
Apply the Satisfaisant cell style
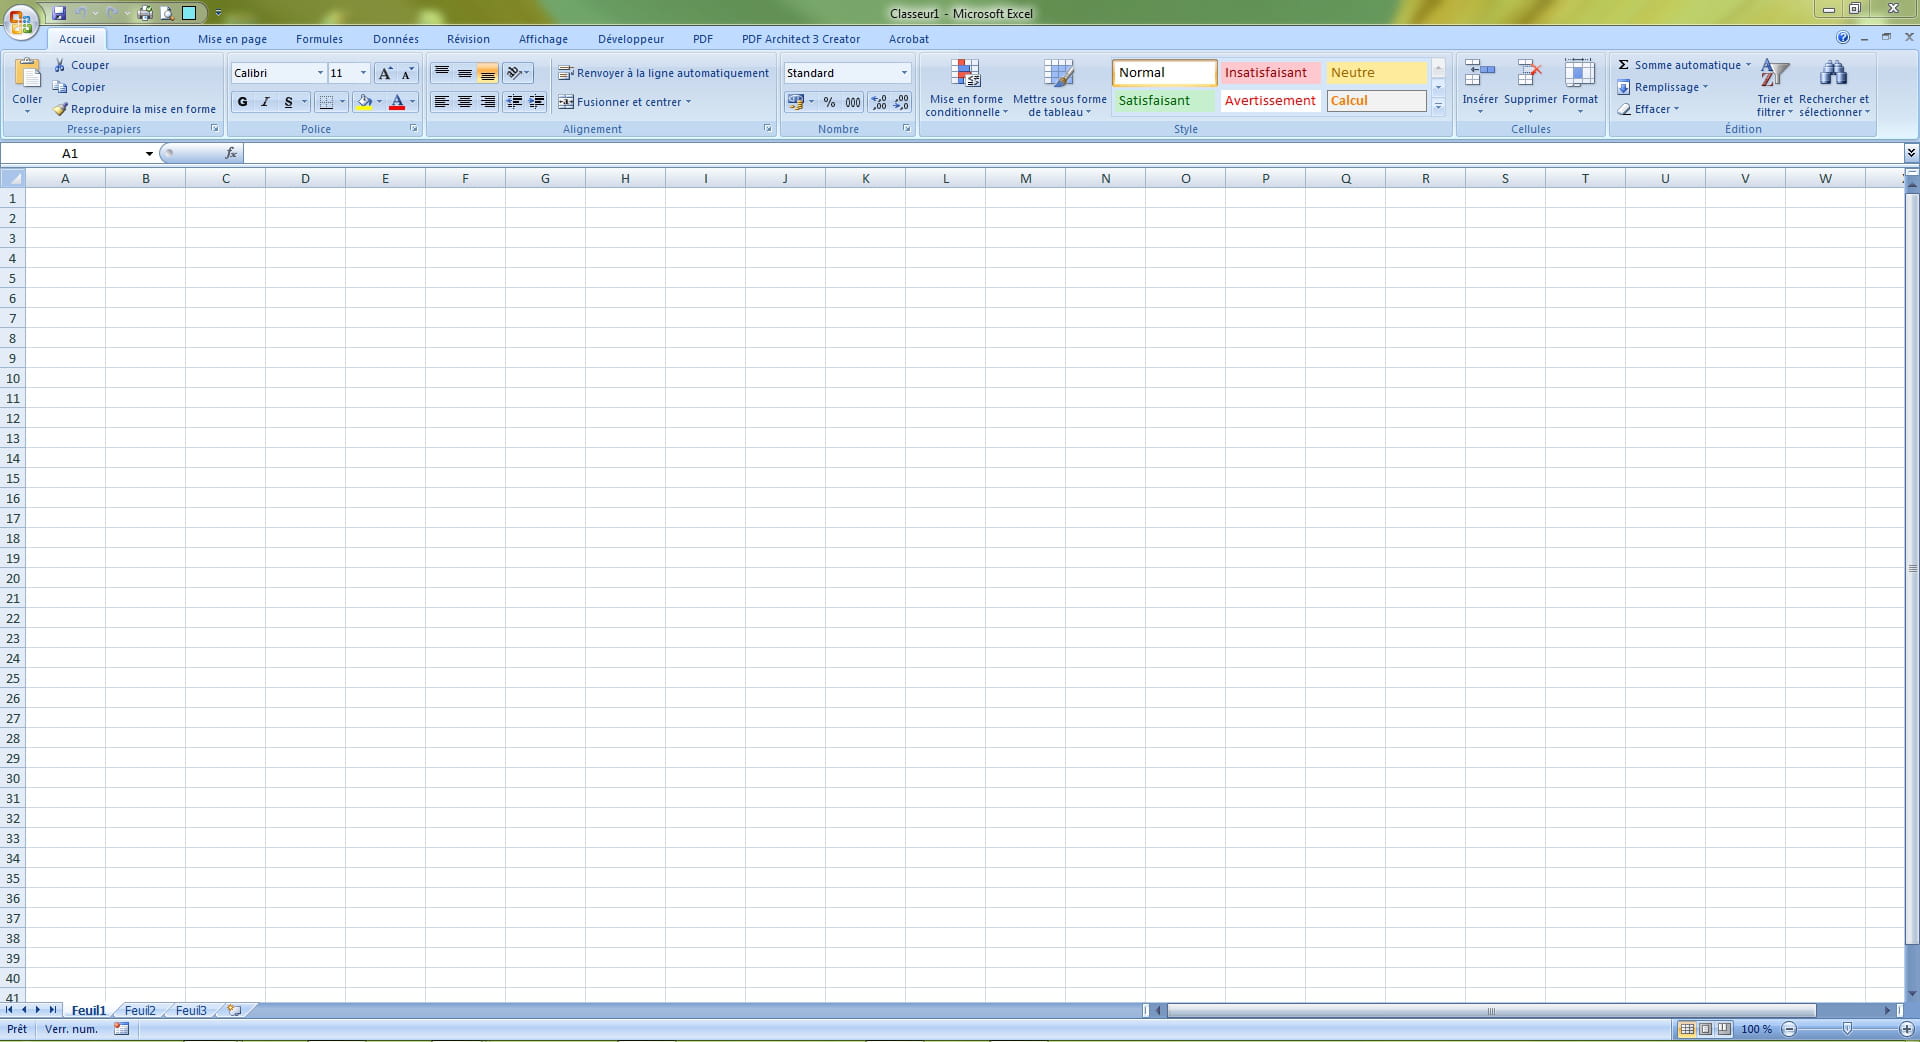tap(1163, 101)
